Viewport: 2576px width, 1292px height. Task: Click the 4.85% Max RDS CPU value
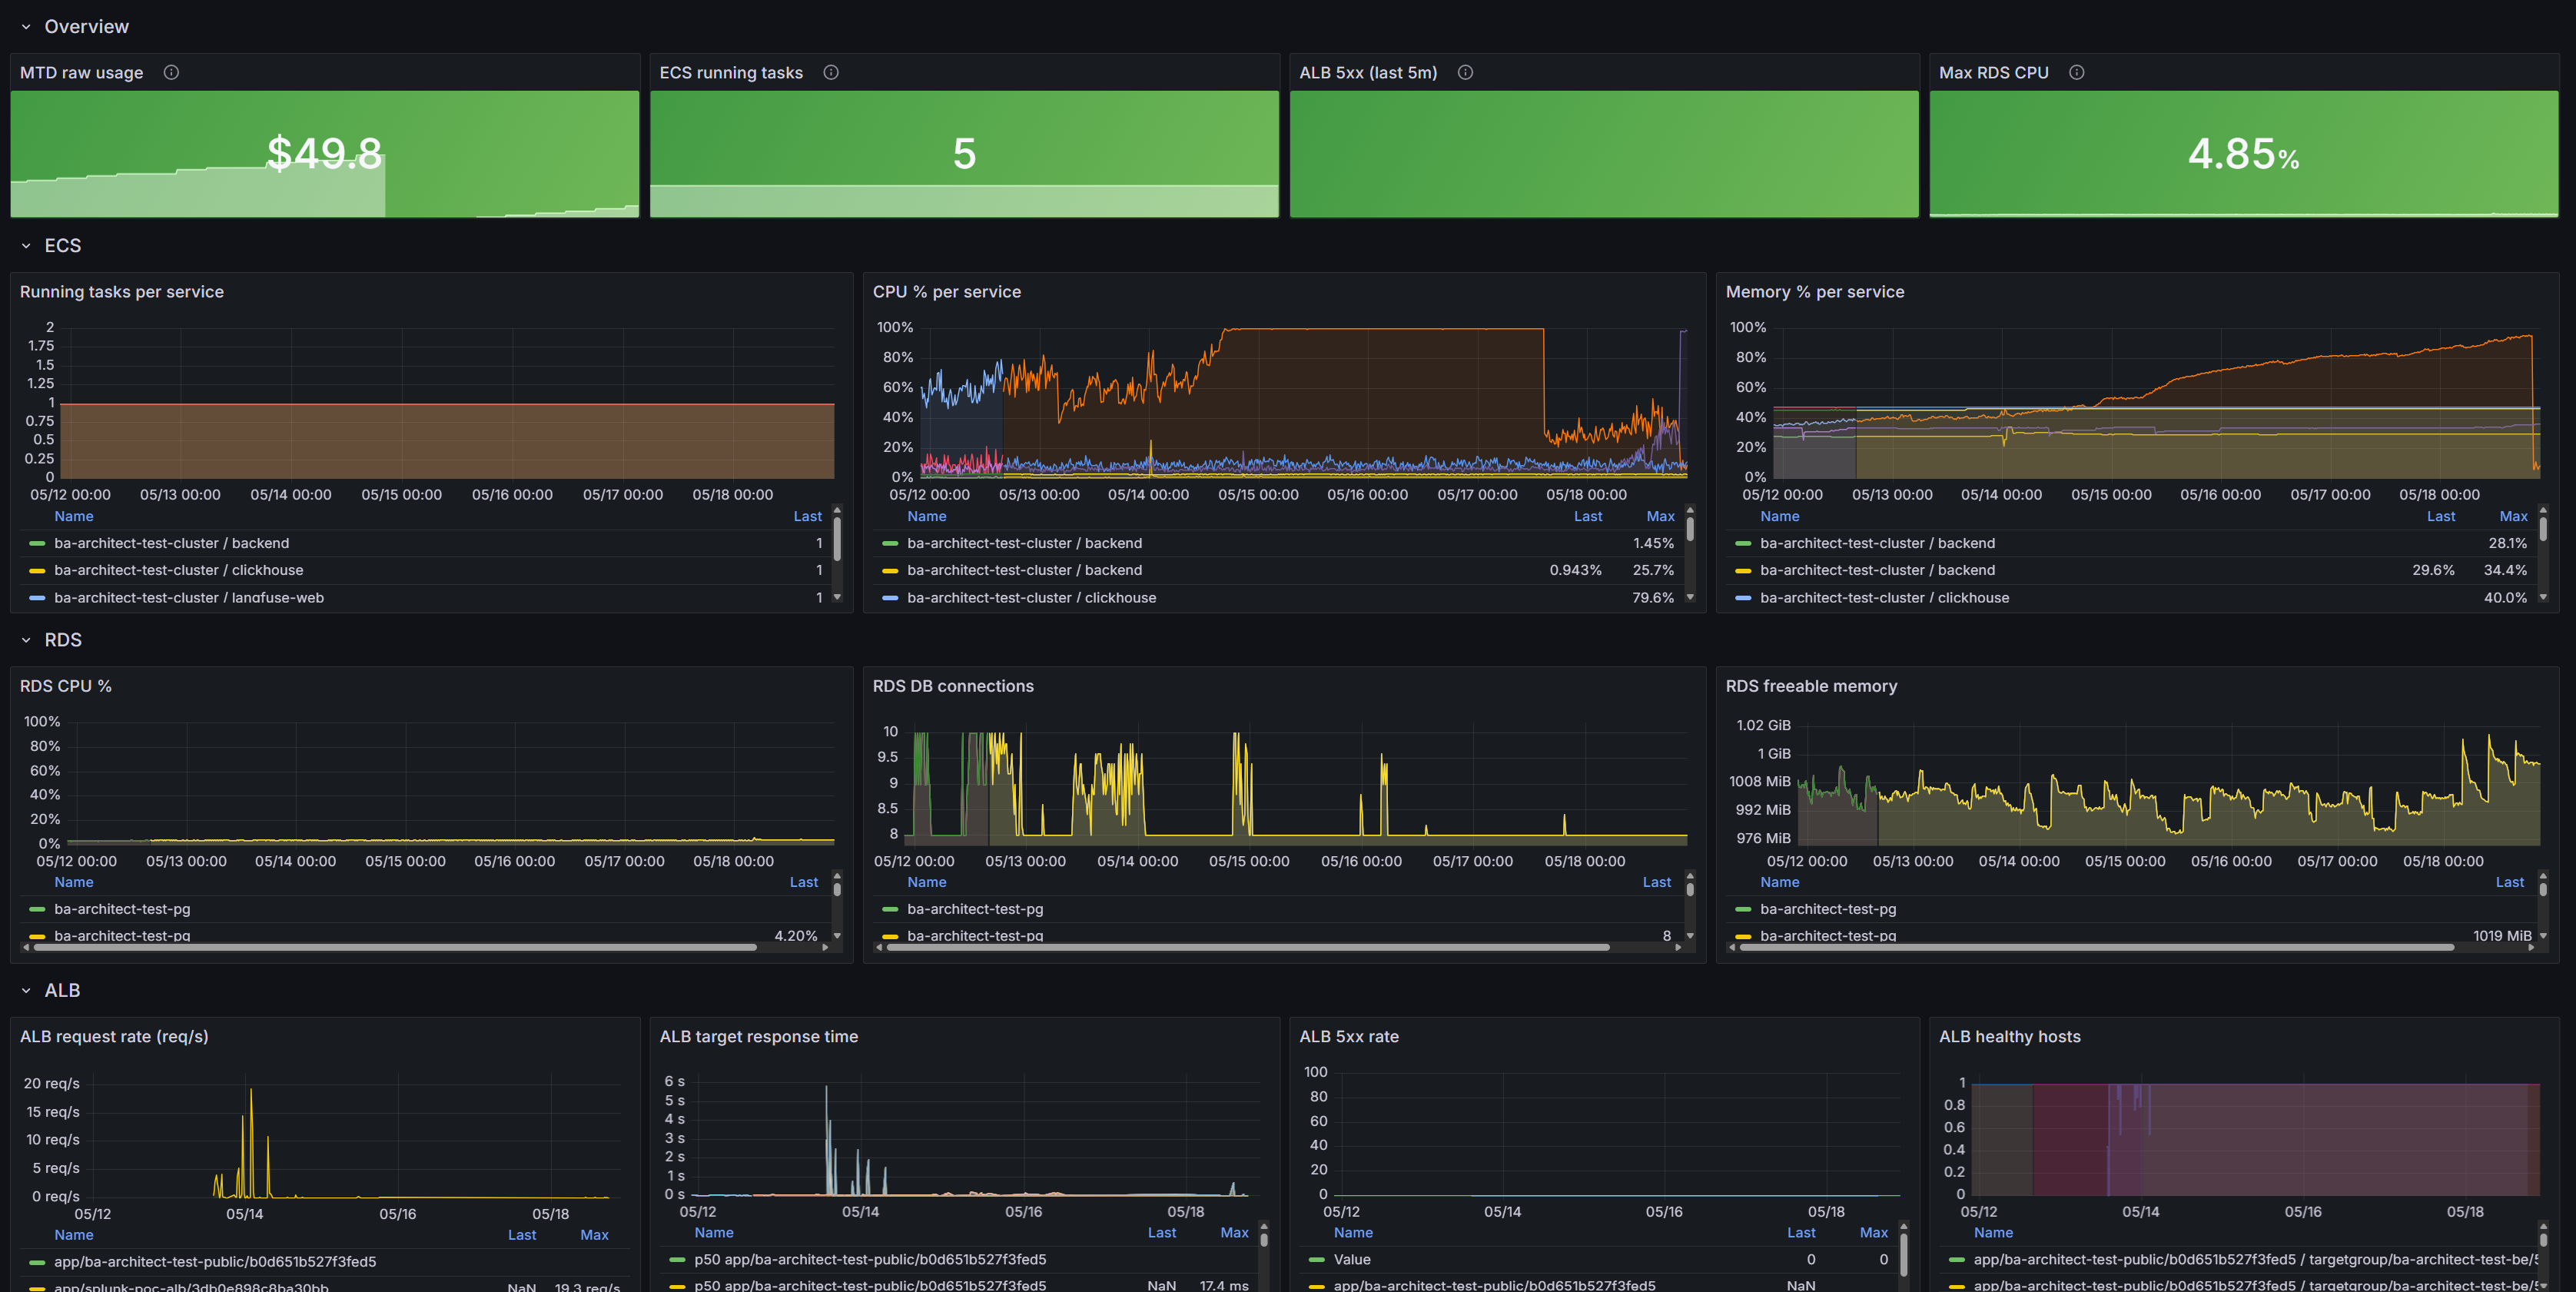2243,154
